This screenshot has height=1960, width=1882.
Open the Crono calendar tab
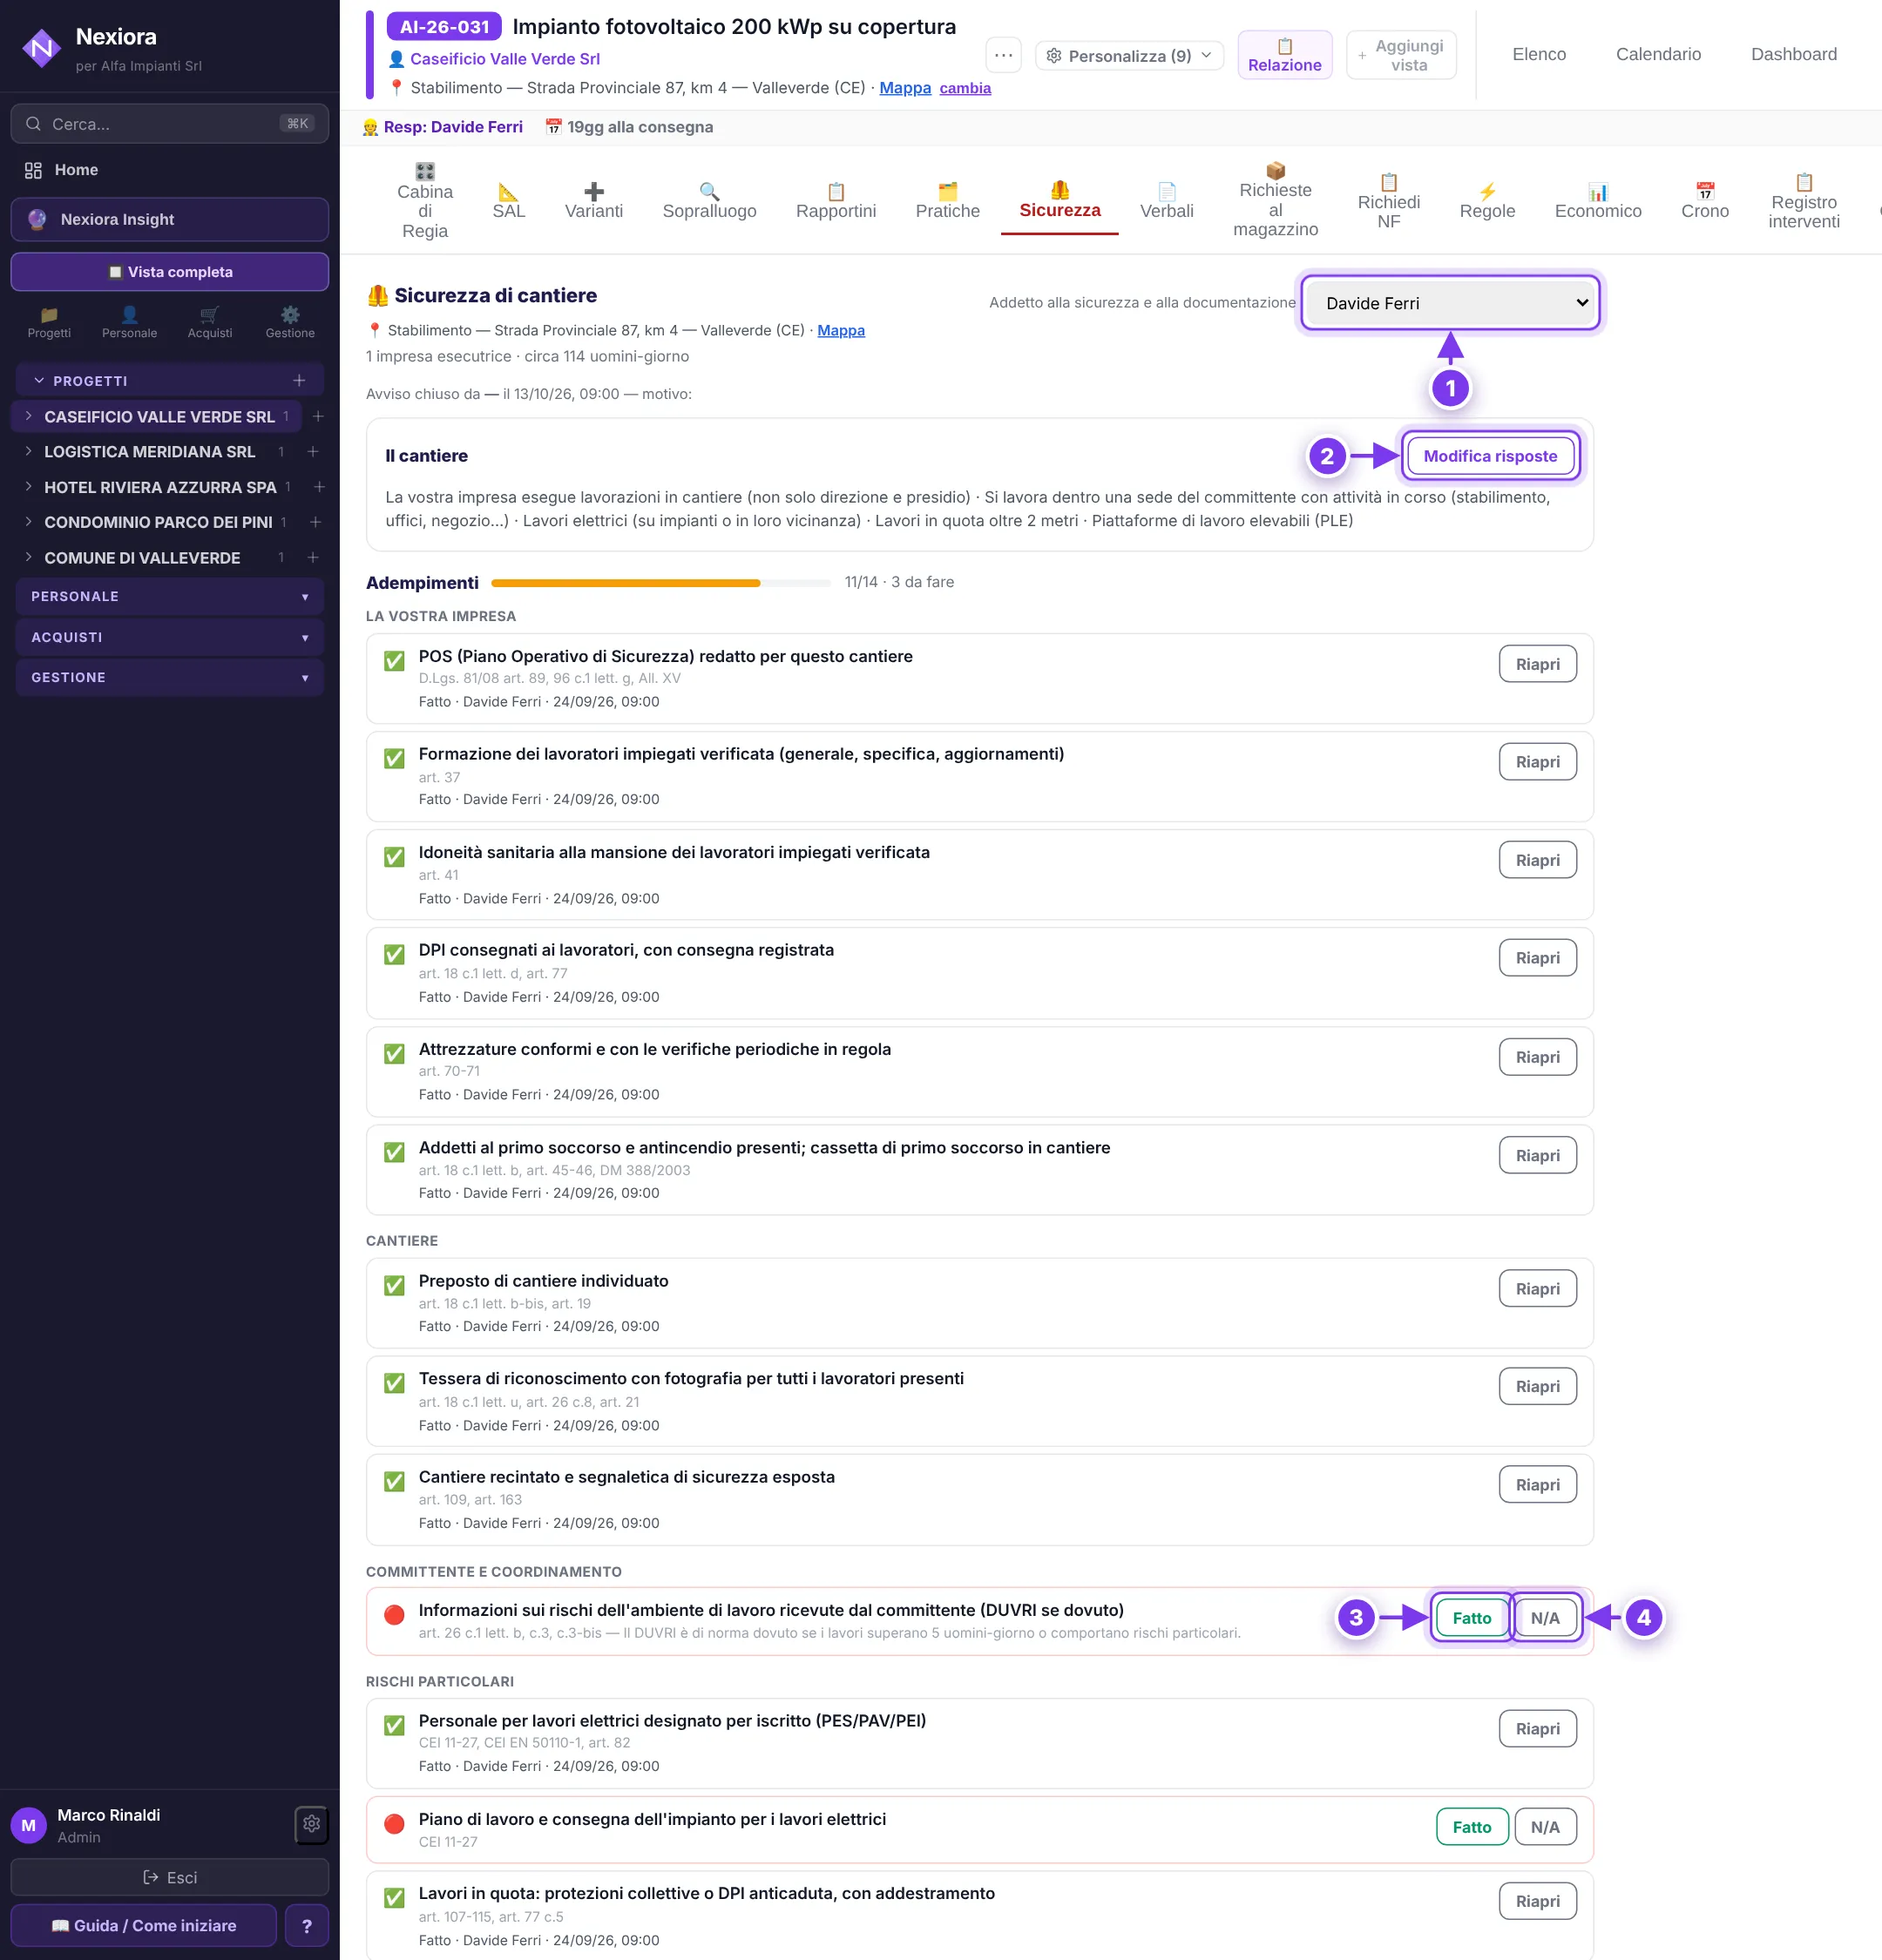click(x=1704, y=201)
